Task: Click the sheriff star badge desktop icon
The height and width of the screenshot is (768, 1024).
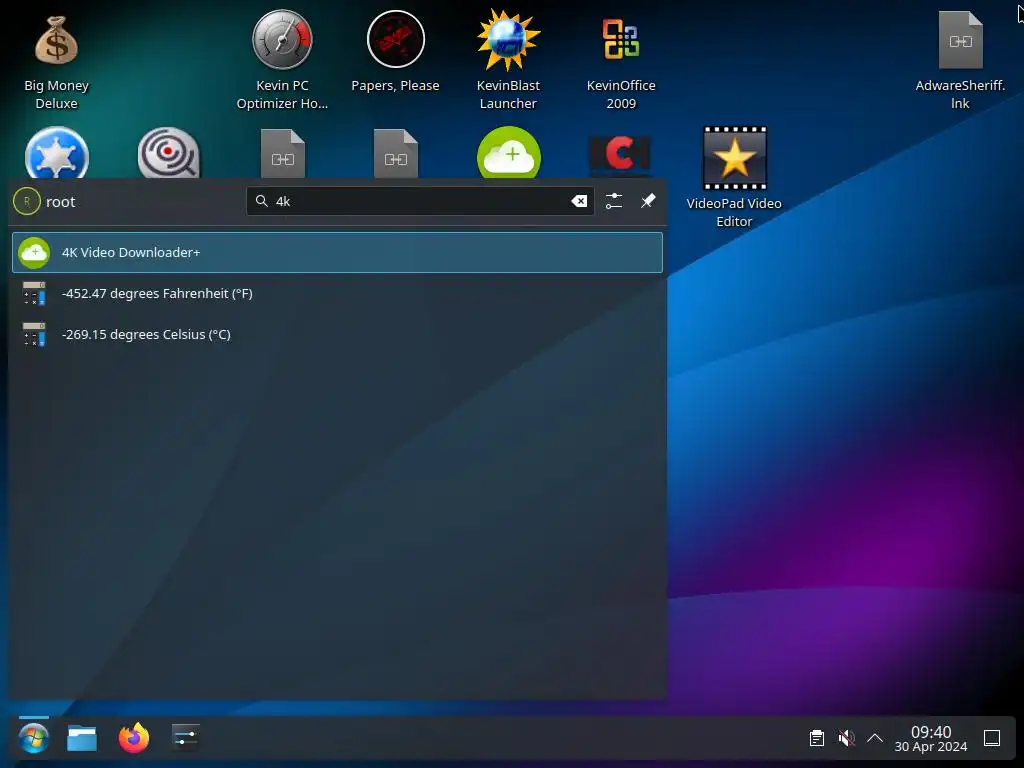Action: pos(57,153)
